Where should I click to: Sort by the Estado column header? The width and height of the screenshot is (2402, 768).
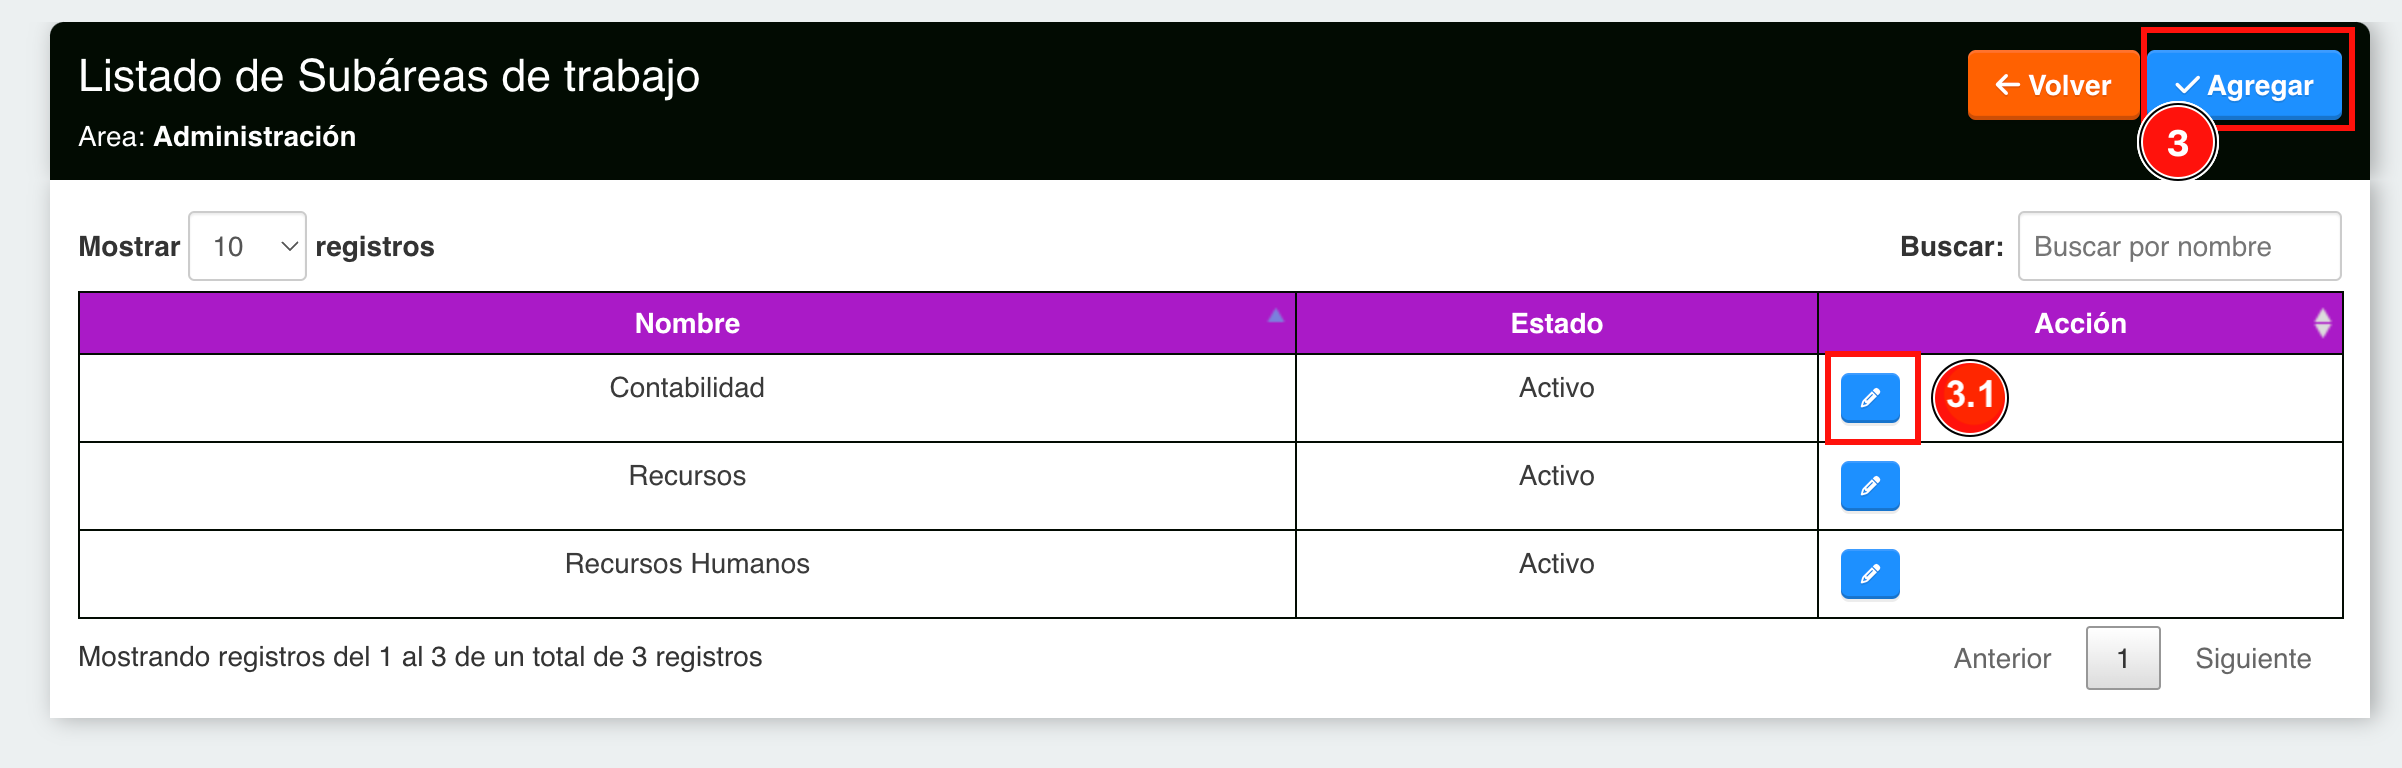coord(1556,323)
